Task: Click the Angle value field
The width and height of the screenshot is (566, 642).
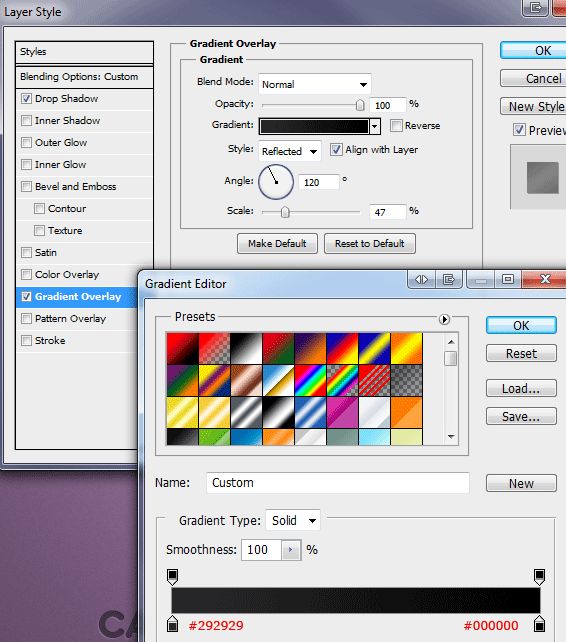Action: click(319, 182)
